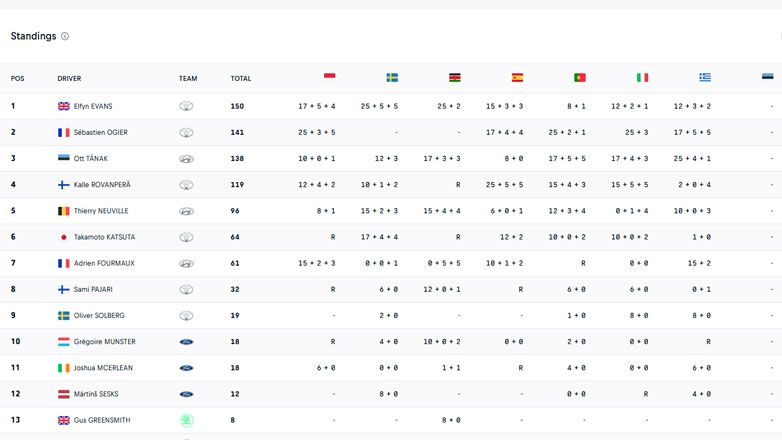Click the Spain flag column header
Viewport: 782px width, 440px height.
point(517,78)
